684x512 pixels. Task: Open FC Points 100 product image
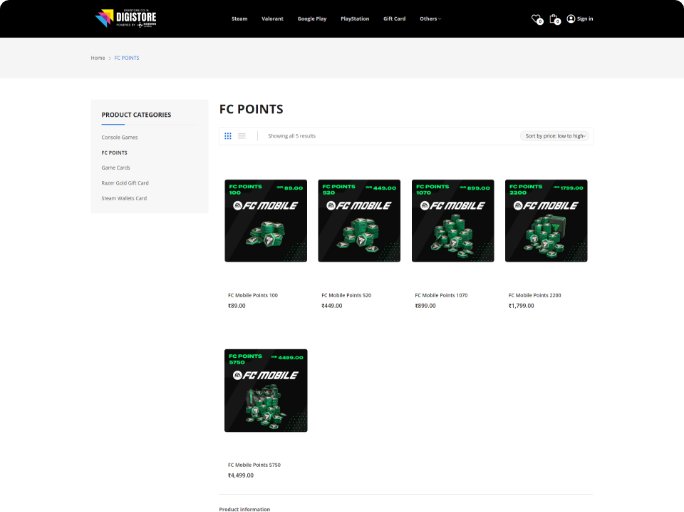click(266, 221)
